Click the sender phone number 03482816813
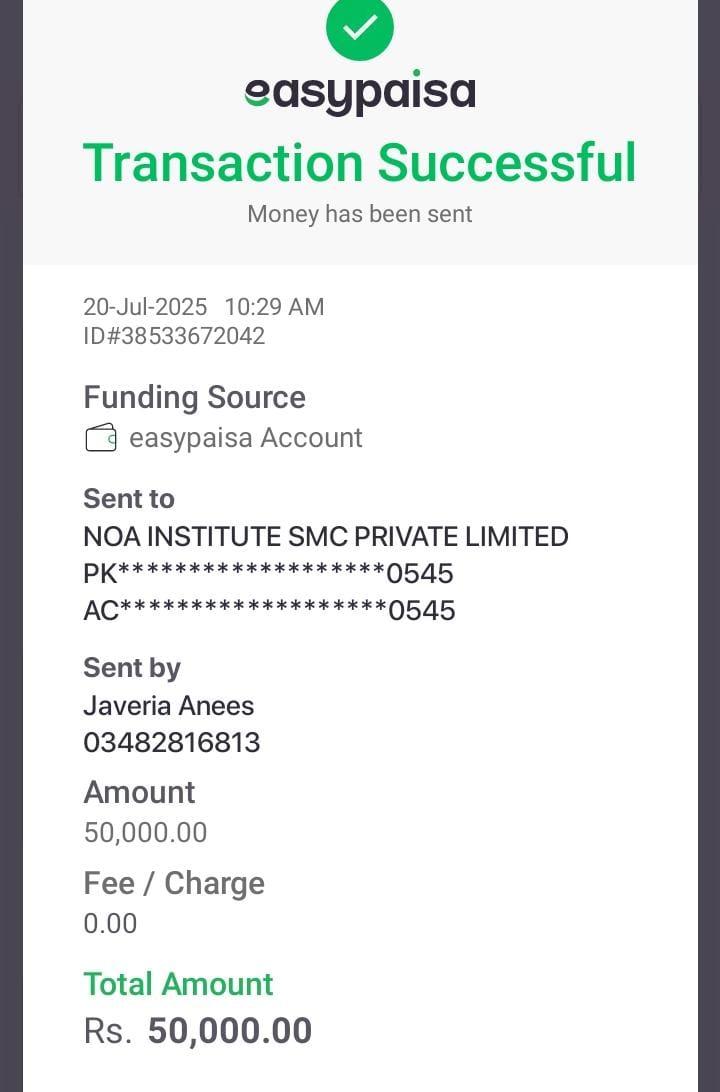Screen dimensions: 720x1092 pos(171,743)
